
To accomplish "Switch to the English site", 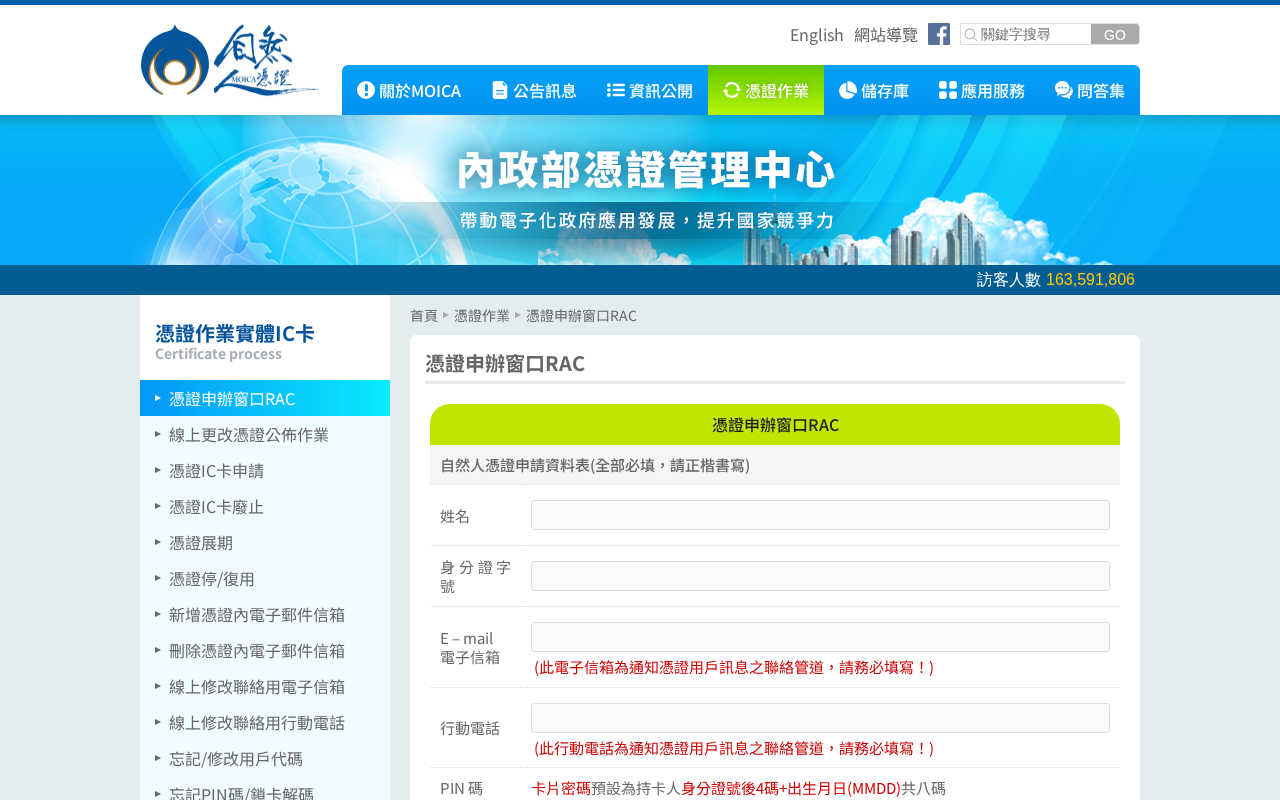I will (x=817, y=35).
